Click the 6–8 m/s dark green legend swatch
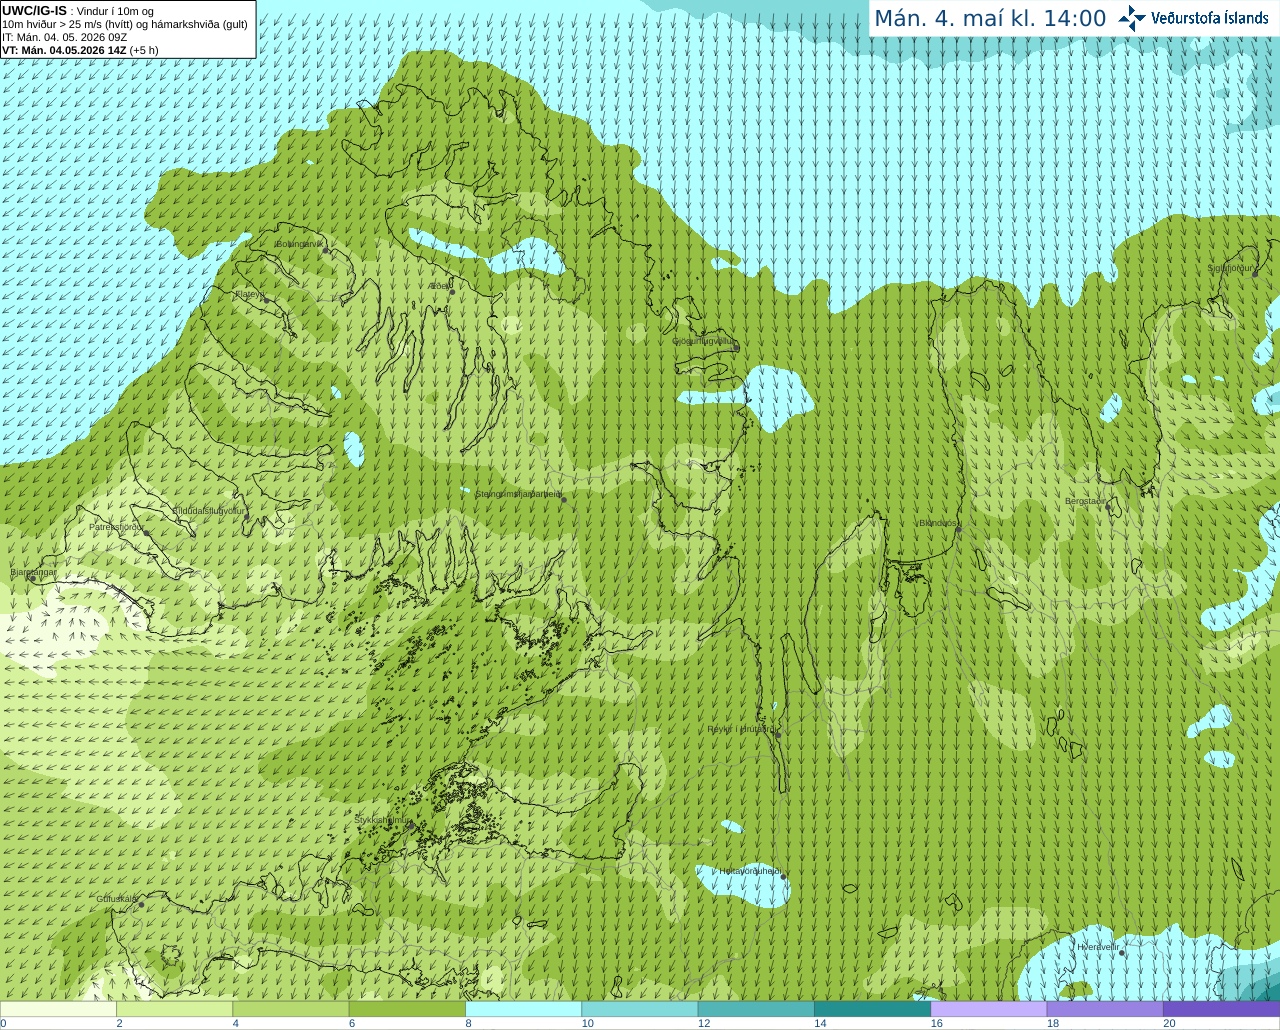Image resolution: width=1280 pixels, height=1030 pixels. pyautogui.click(x=407, y=1009)
